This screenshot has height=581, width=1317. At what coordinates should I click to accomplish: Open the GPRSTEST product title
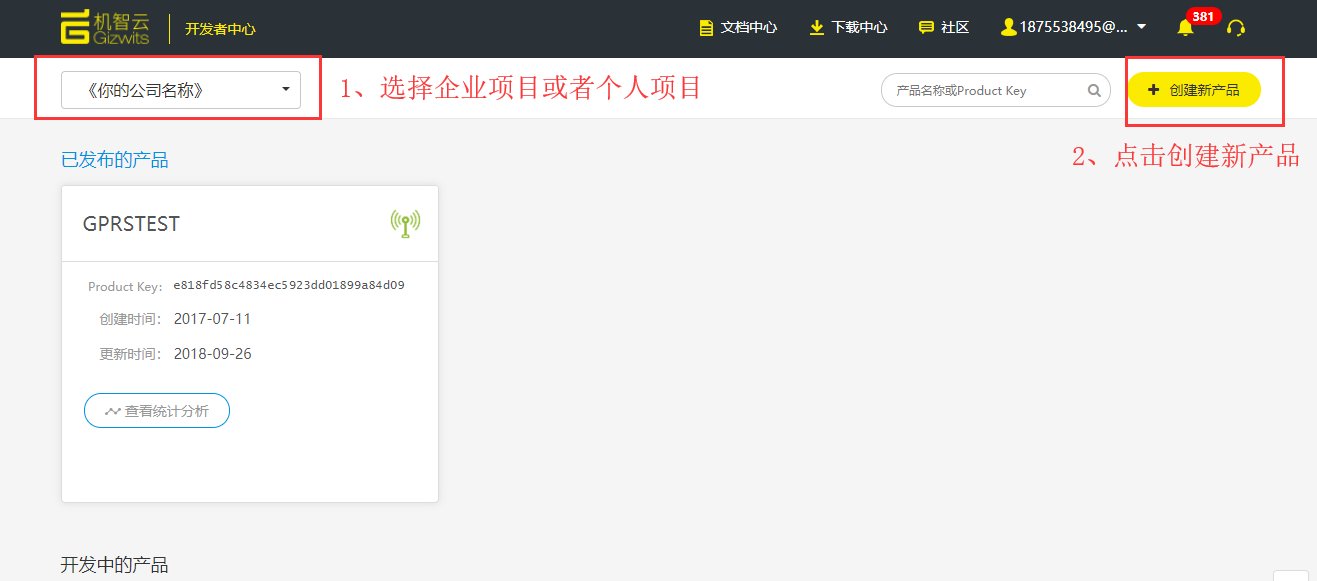point(131,224)
